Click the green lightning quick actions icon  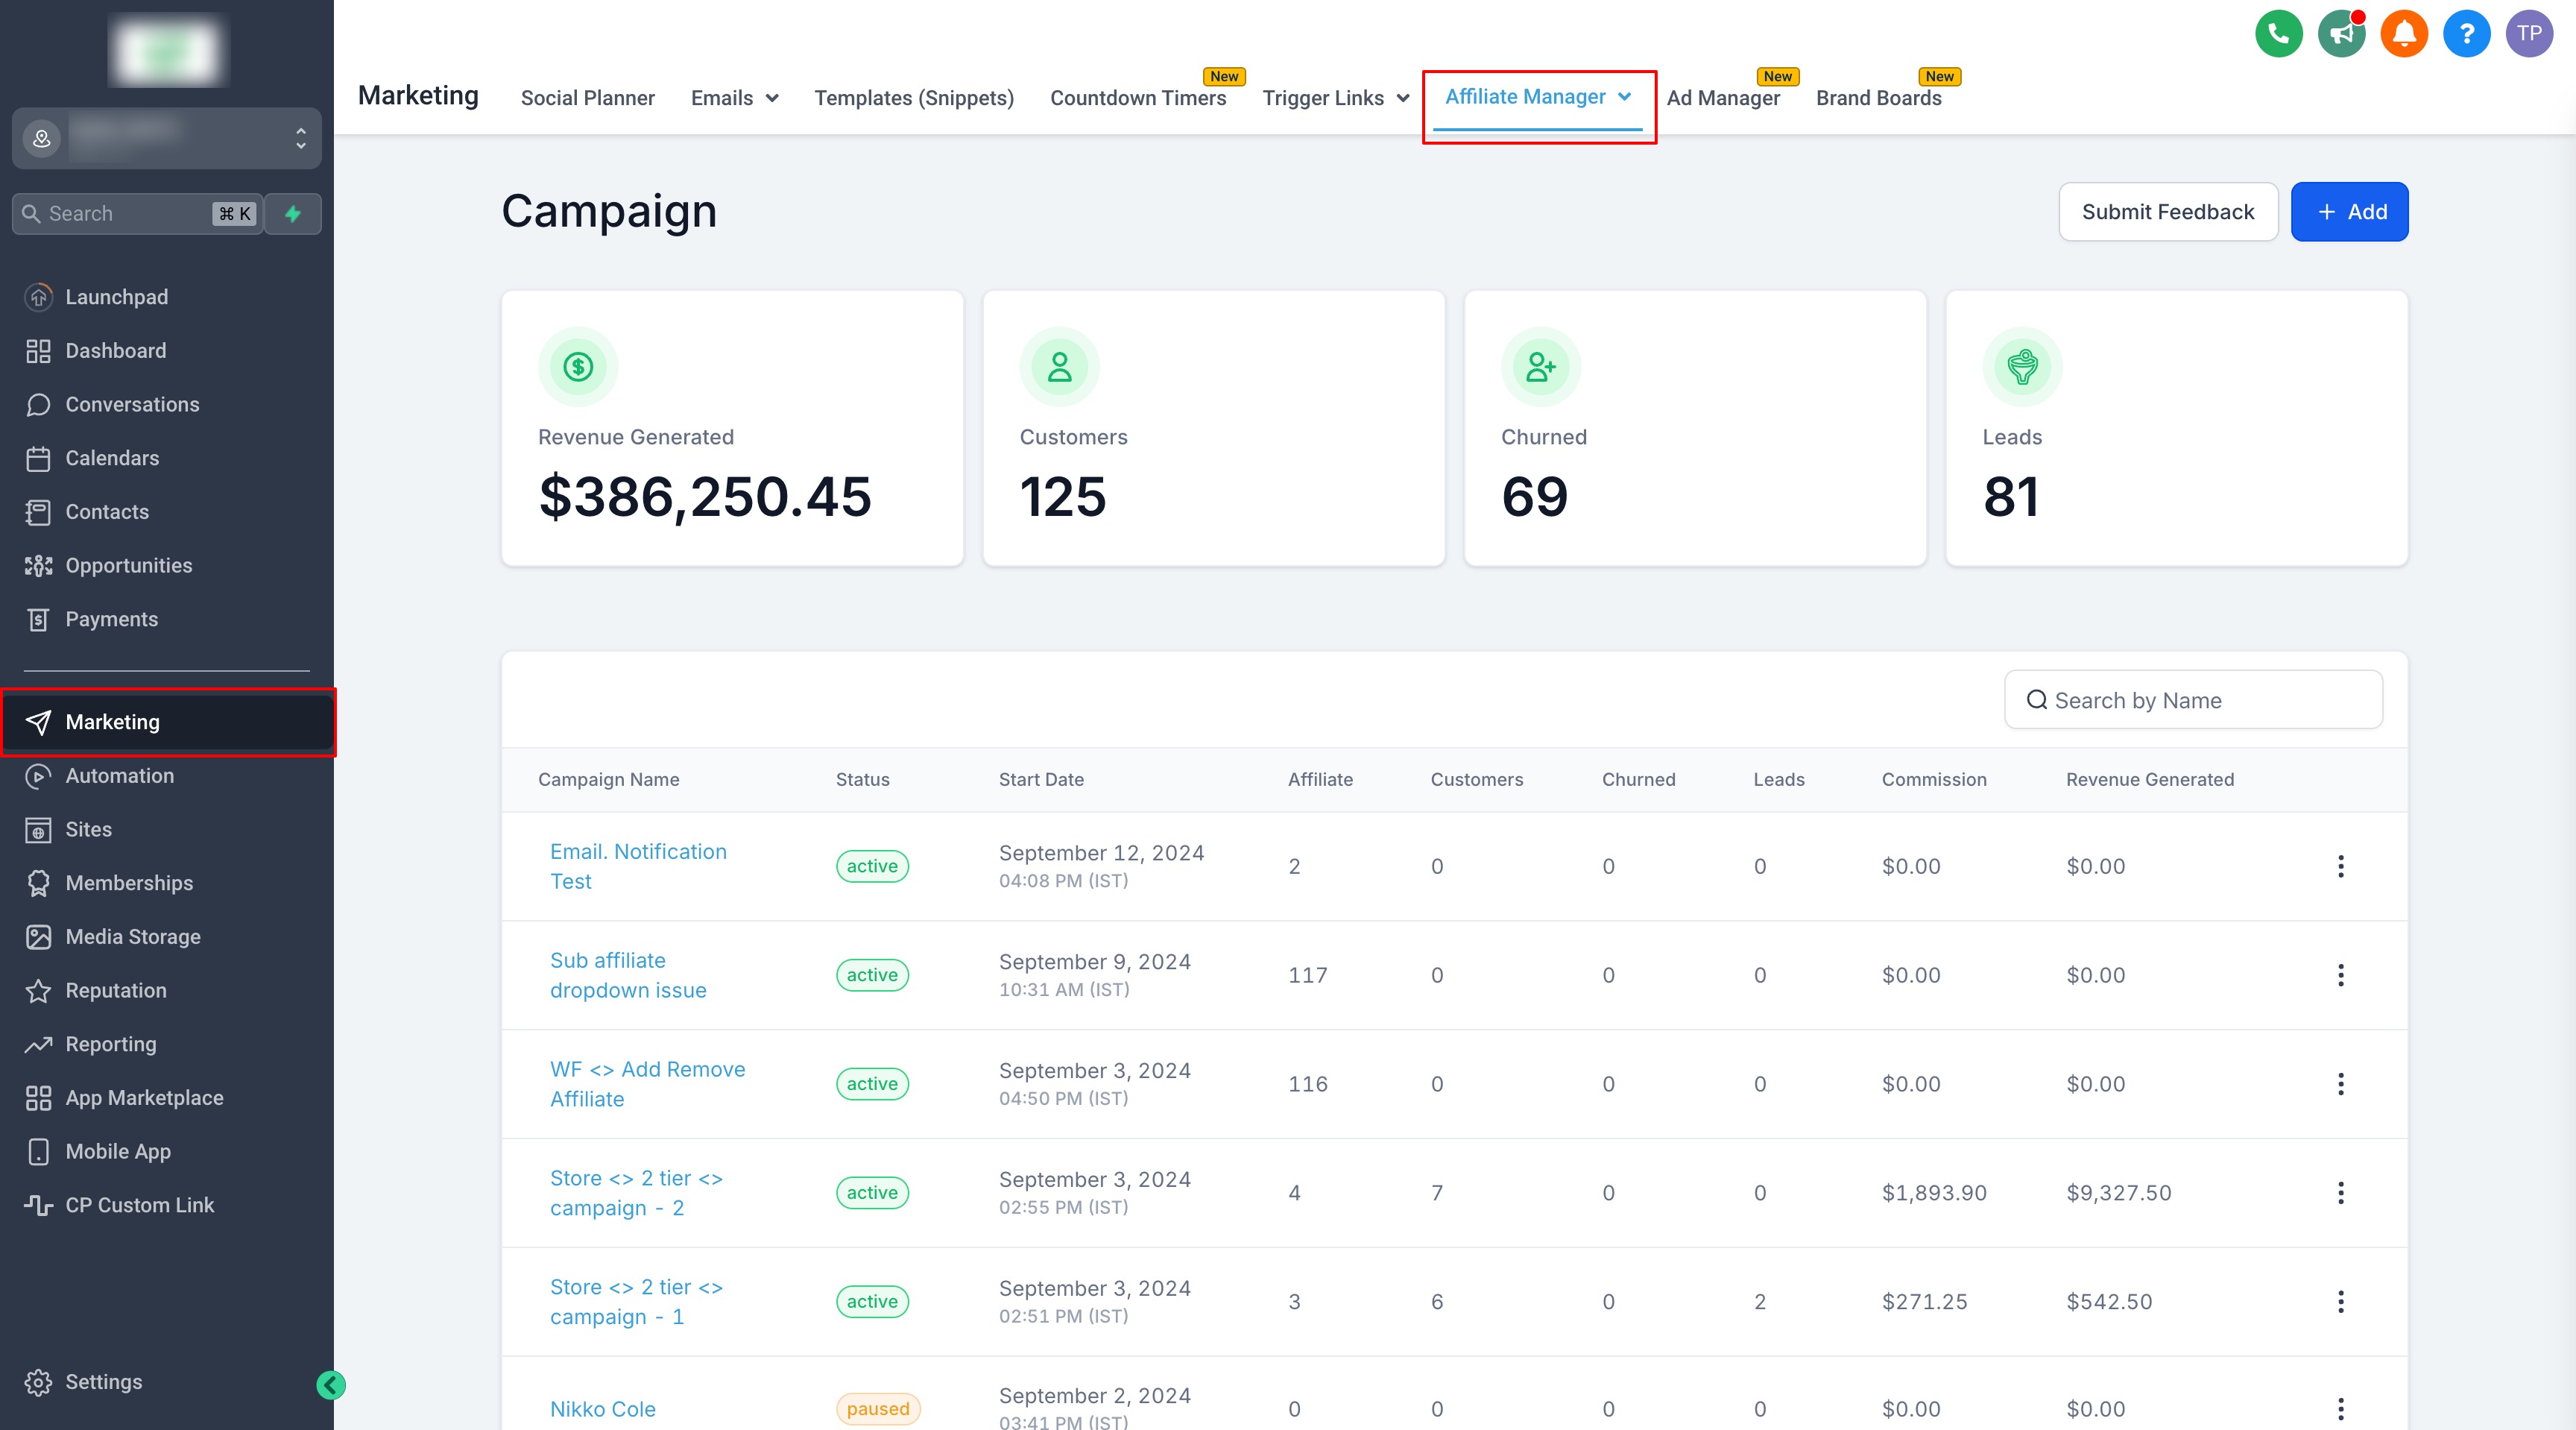pyautogui.click(x=293, y=214)
